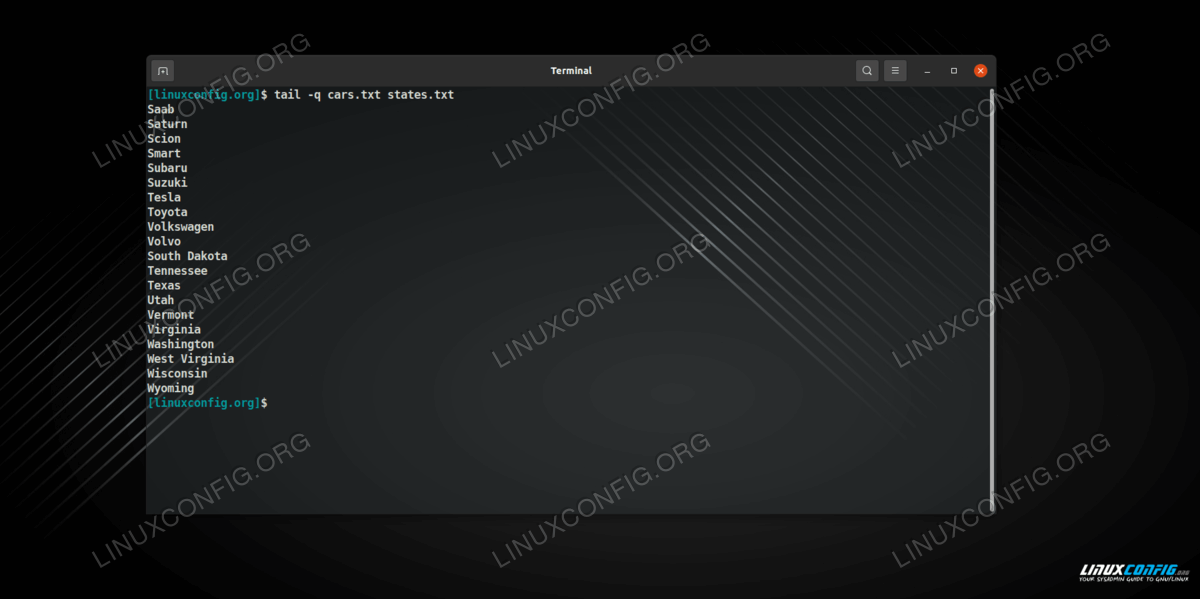Click the West Virginia output line

click(x=190, y=359)
